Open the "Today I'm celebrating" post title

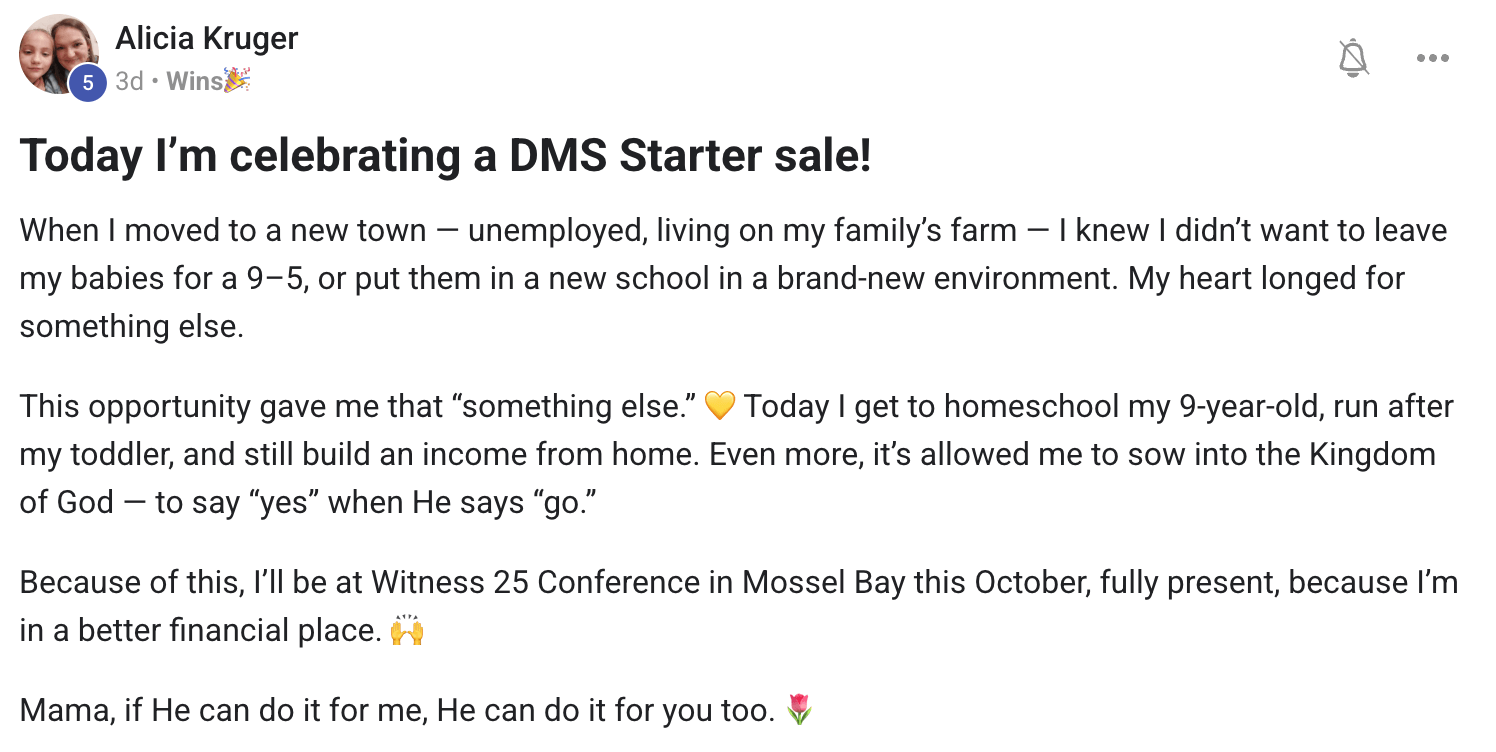tap(445, 155)
